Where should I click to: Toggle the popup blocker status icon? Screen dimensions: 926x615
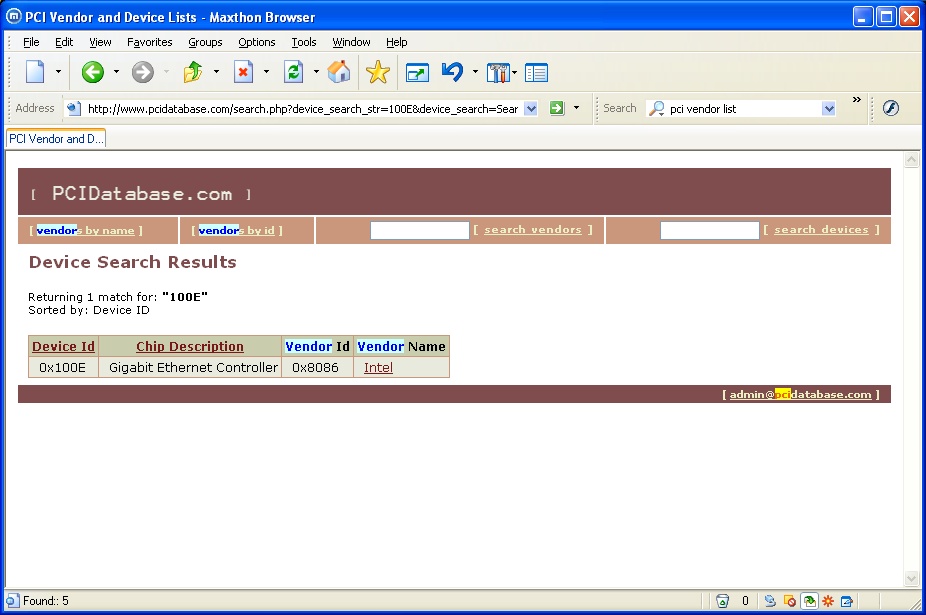pos(790,601)
